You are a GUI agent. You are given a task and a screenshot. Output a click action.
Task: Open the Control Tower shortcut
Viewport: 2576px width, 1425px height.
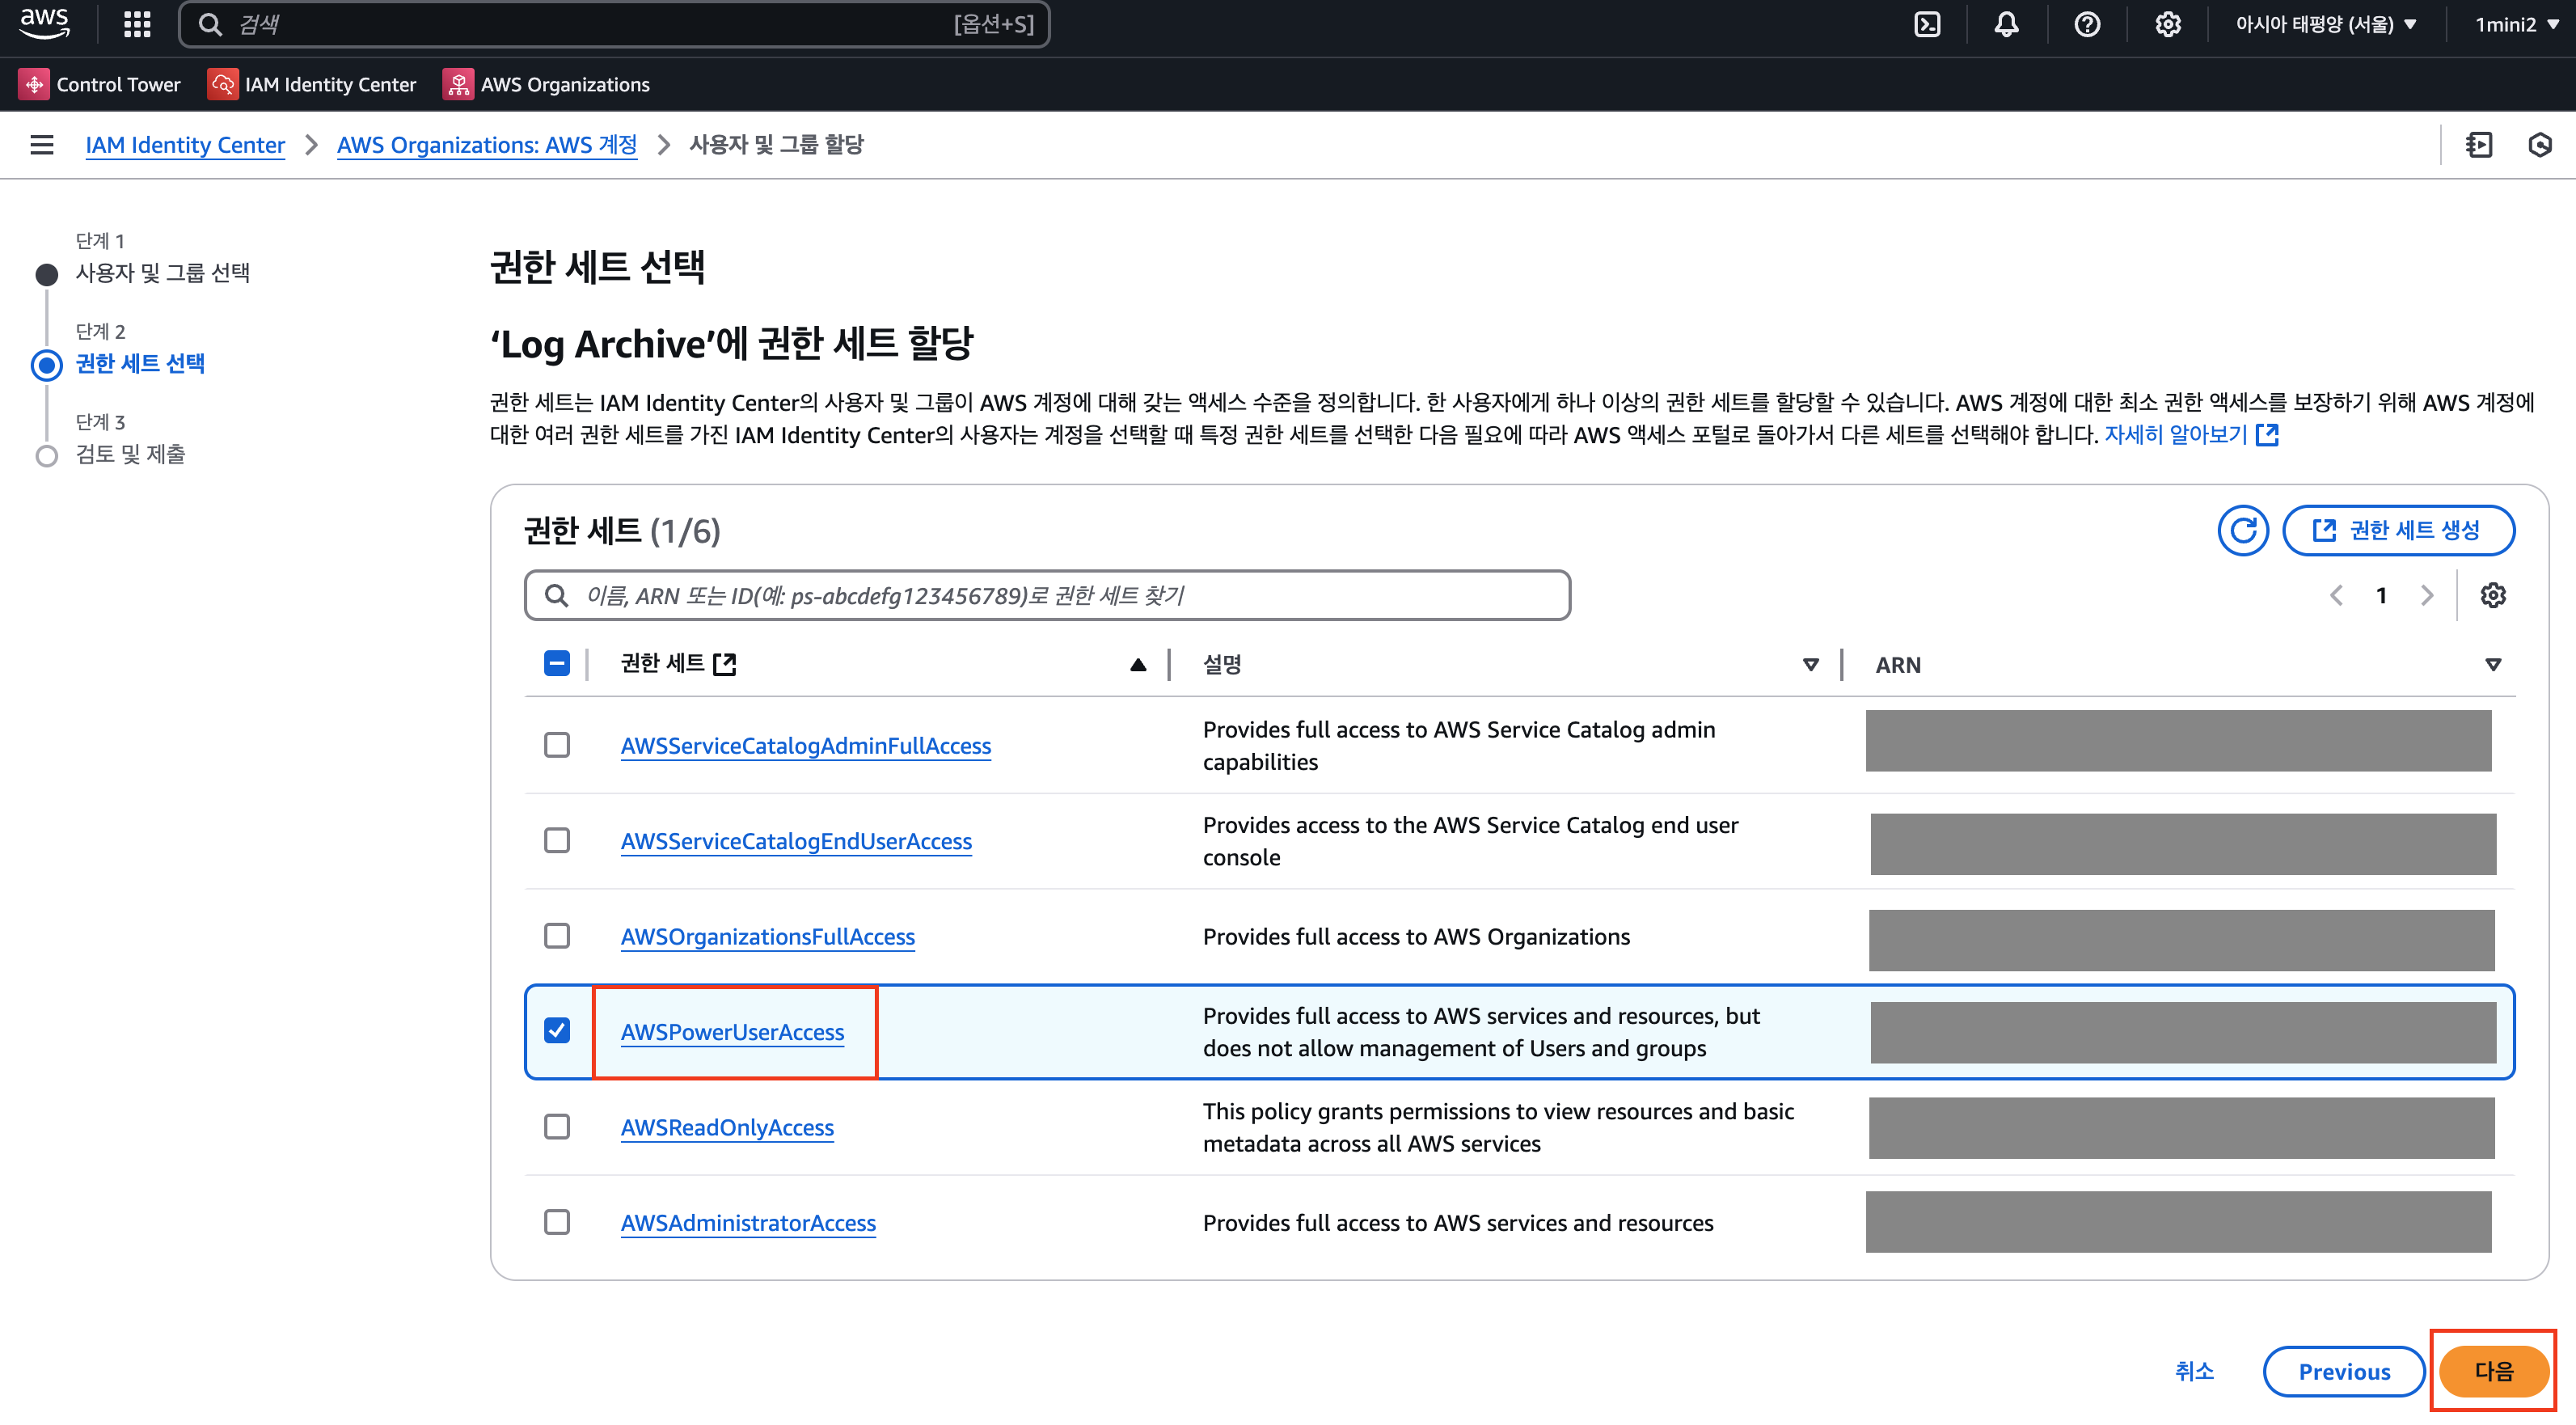100,85
